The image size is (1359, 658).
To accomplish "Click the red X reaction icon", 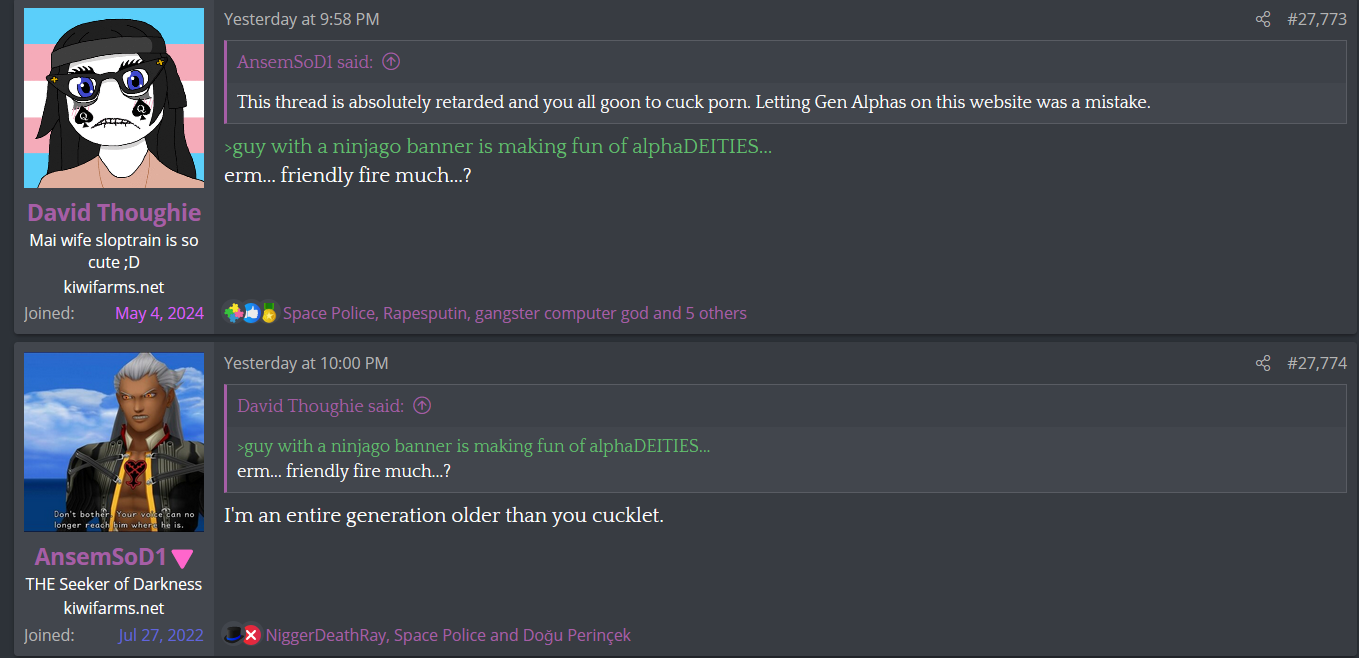I will click(252, 635).
